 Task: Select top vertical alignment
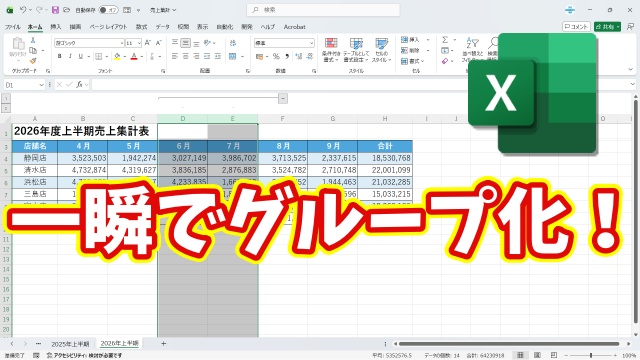(x=175, y=43)
